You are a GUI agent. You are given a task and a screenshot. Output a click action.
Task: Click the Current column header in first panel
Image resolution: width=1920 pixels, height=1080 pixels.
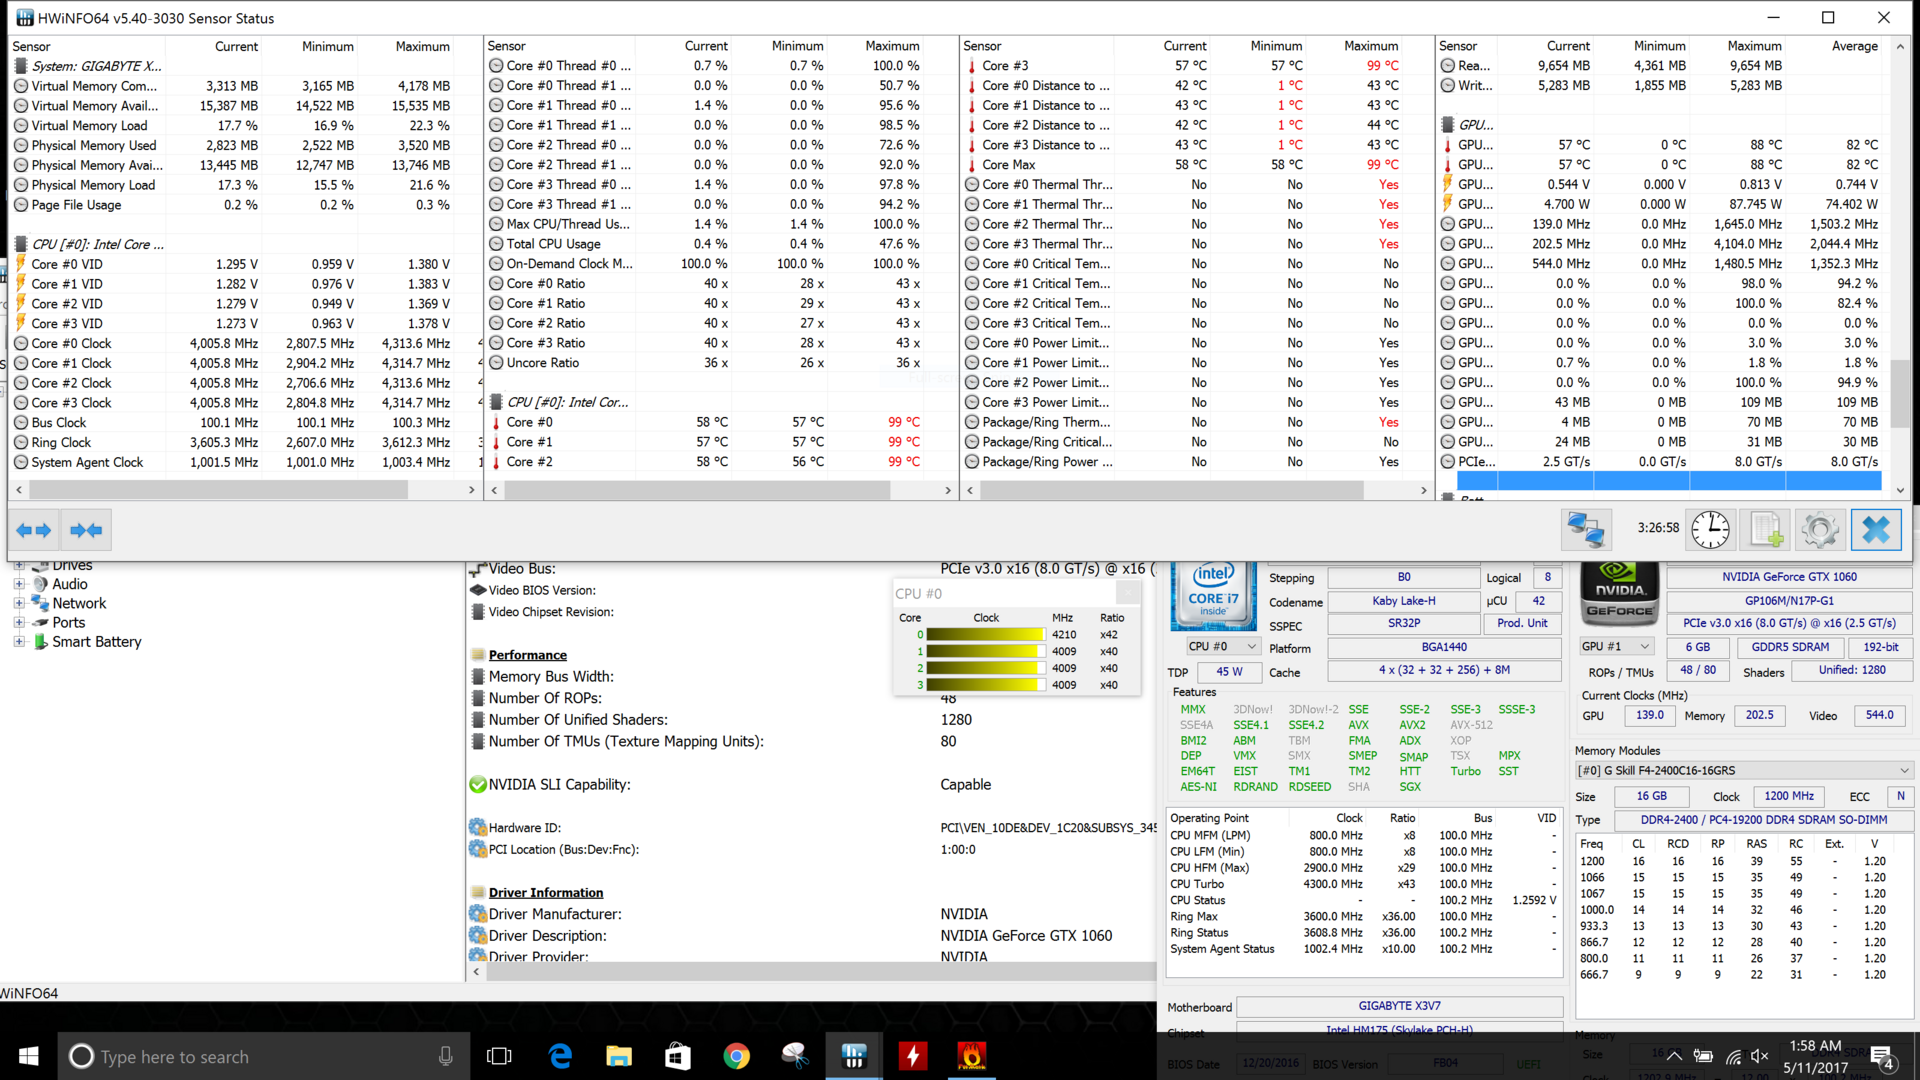(x=236, y=46)
